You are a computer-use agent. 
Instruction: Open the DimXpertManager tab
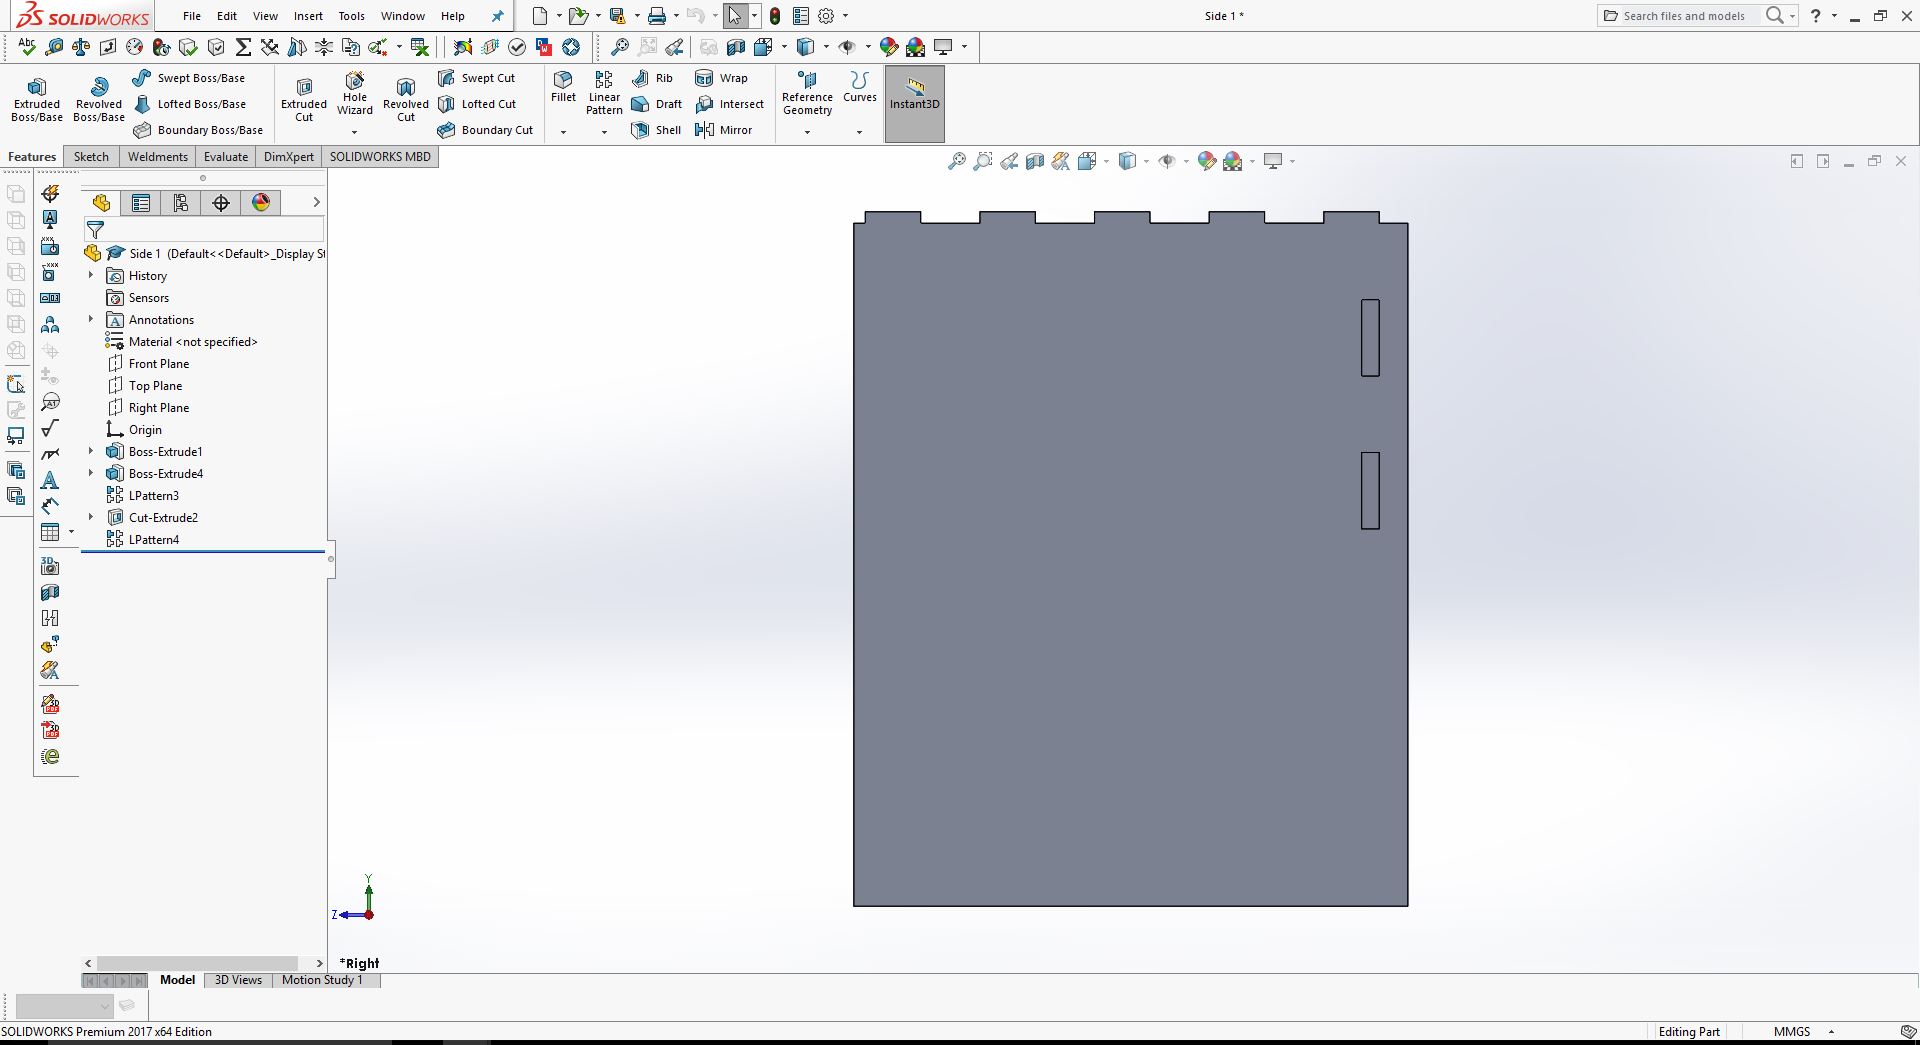click(x=221, y=203)
